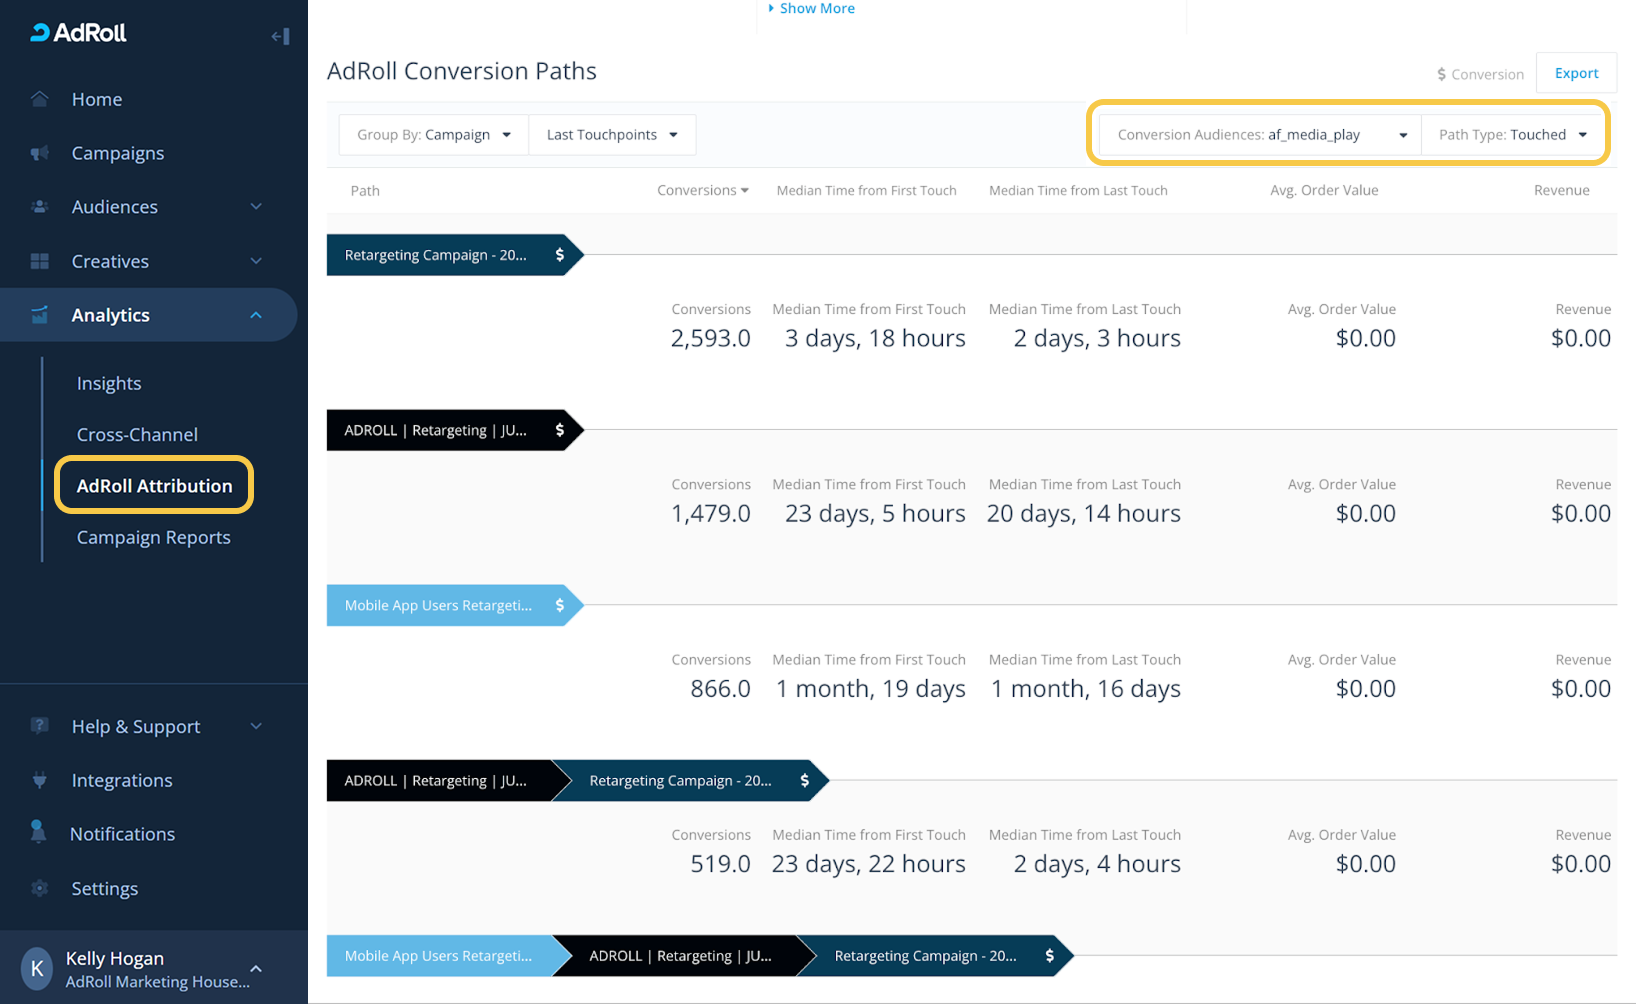Click the Settings gear icon
The width and height of the screenshot is (1636, 1004).
pos(40,888)
